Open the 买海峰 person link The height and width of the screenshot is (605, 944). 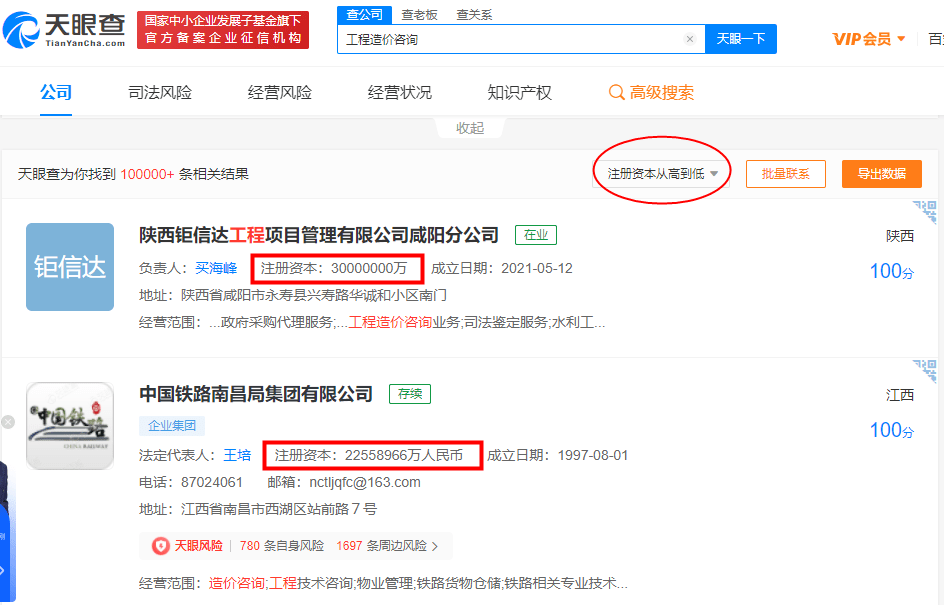[216, 268]
